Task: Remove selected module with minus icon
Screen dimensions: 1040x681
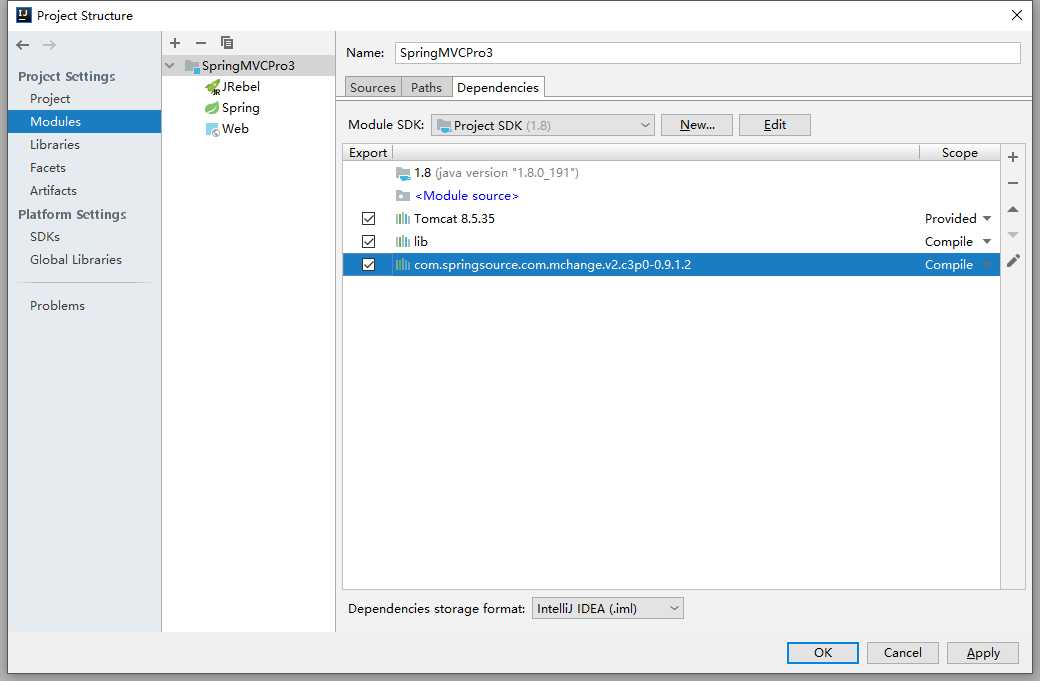Action: (x=201, y=43)
